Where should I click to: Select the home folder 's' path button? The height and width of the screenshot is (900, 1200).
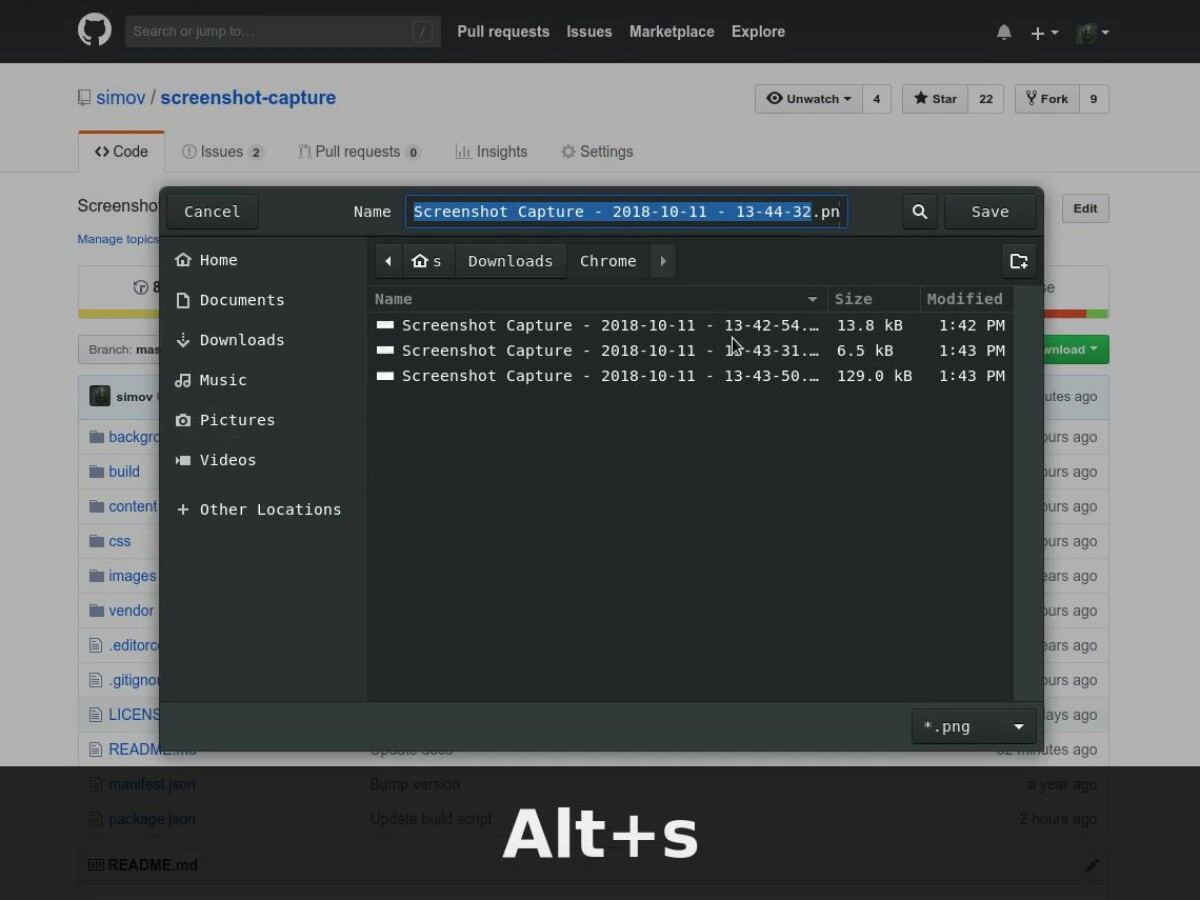[428, 261]
